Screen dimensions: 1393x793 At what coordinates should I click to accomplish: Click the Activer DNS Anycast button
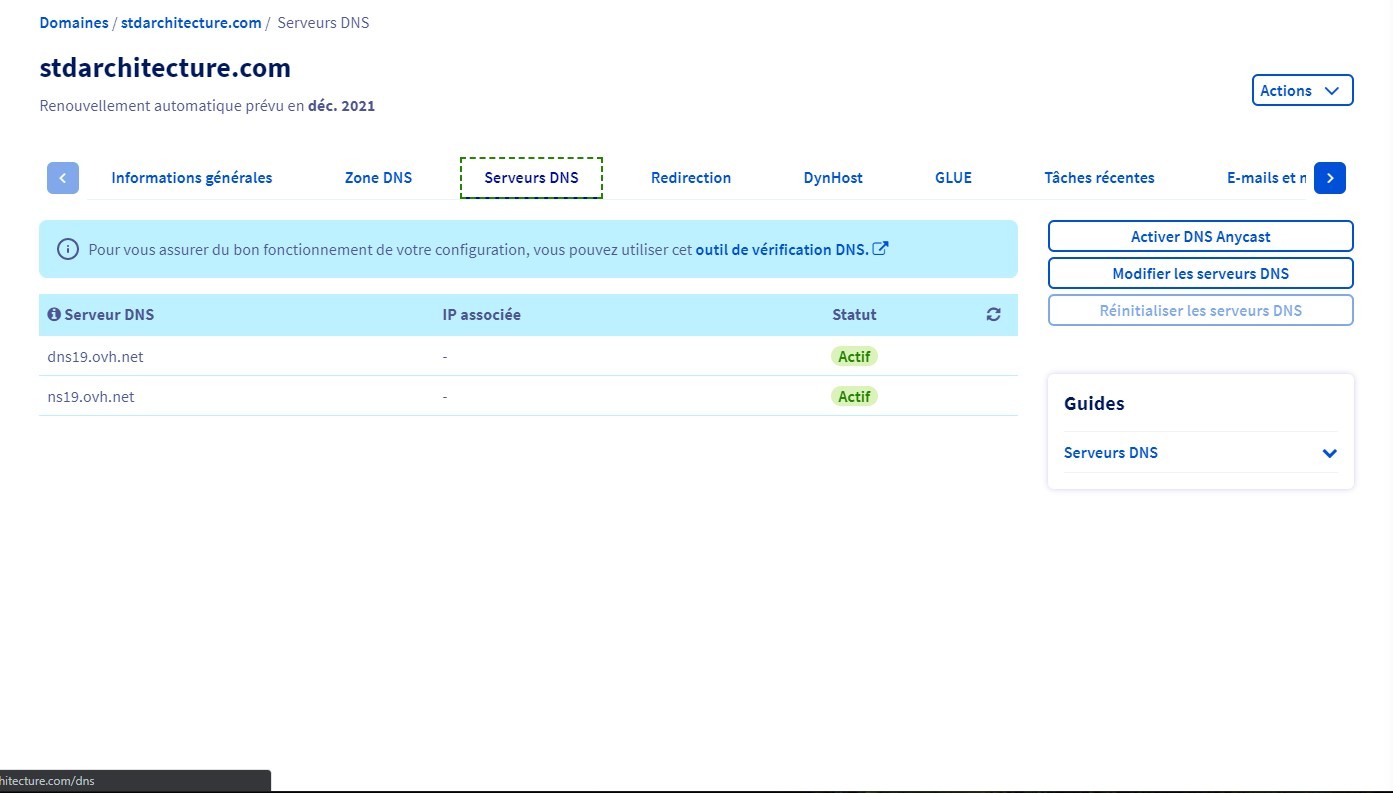coord(1200,237)
